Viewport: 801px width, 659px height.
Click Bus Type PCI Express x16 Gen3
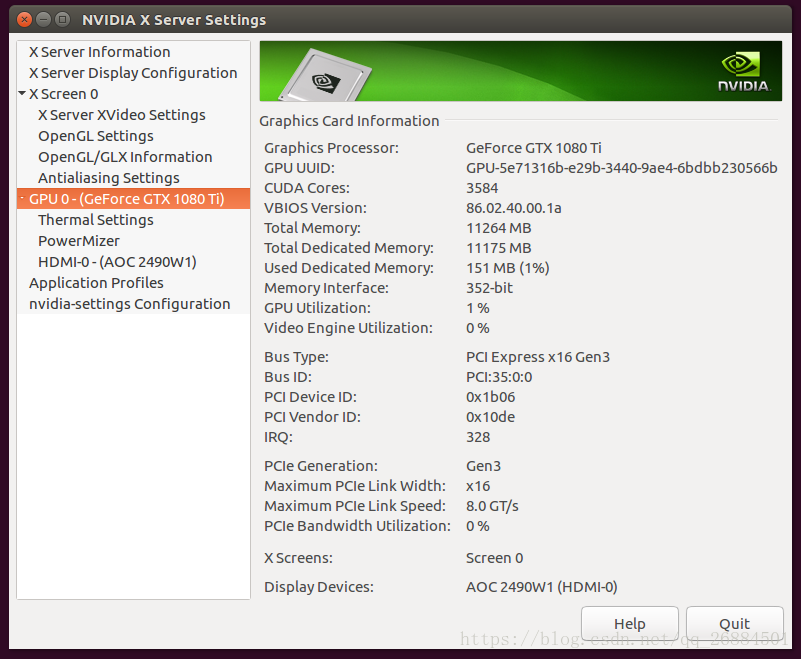coord(538,357)
